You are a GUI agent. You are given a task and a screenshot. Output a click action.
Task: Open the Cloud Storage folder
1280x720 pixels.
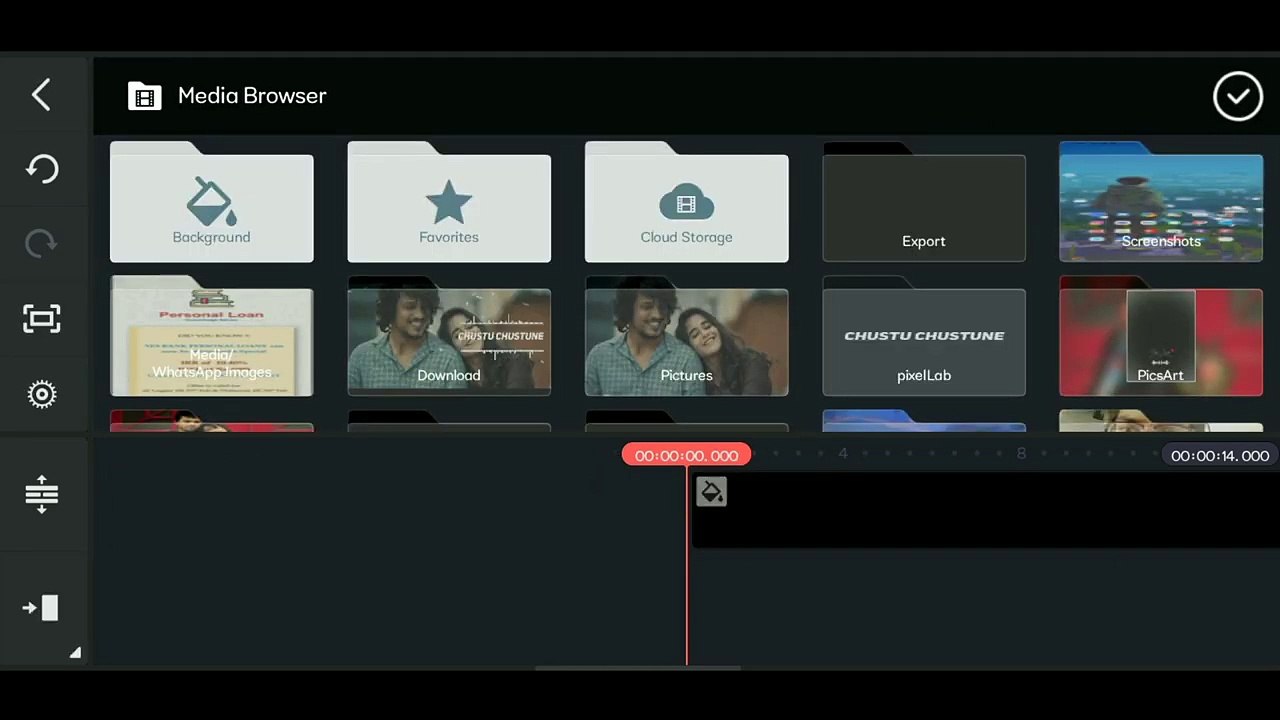point(687,202)
